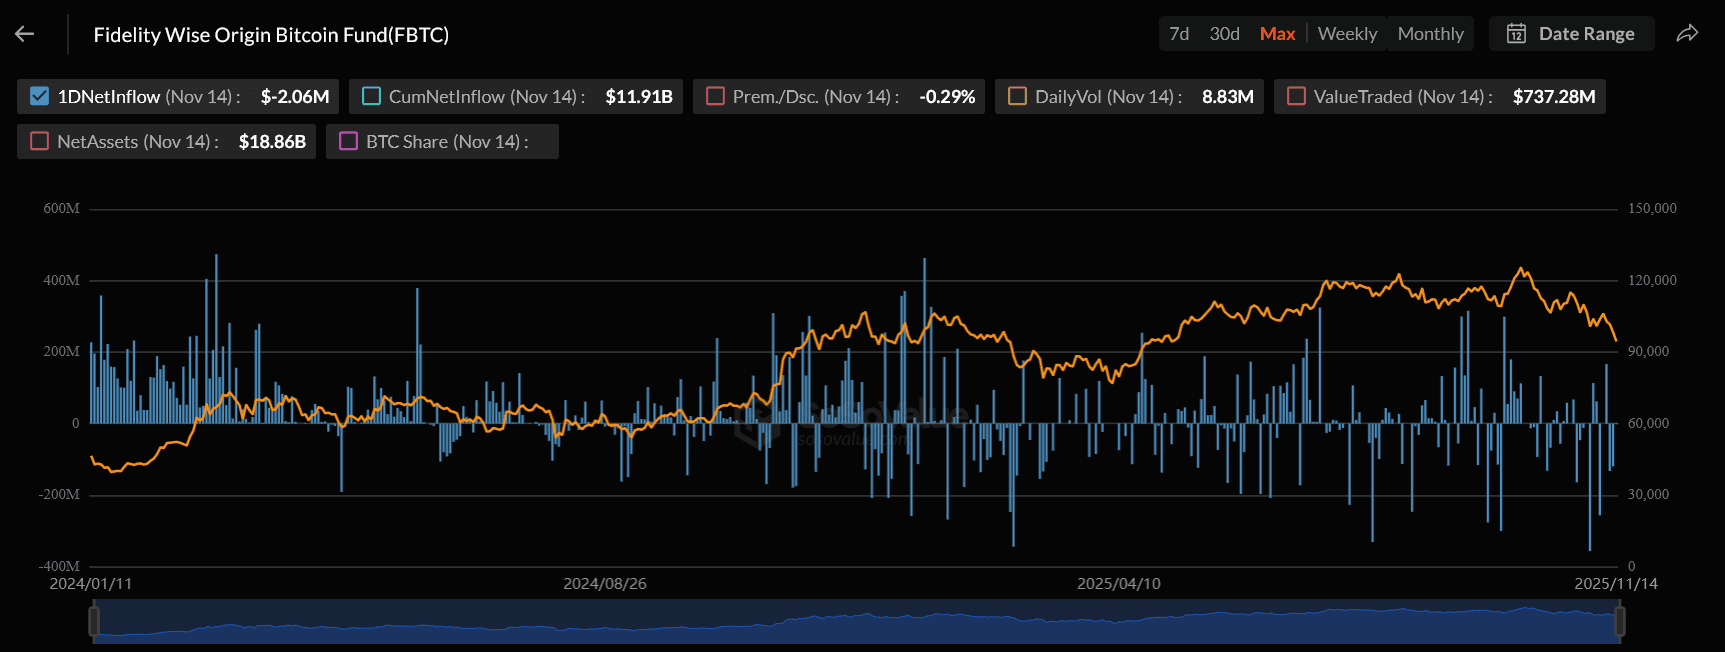Click the share arrow icon
This screenshot has width=1725, height=652.
pyautogui.click(x=1687, y=34)
